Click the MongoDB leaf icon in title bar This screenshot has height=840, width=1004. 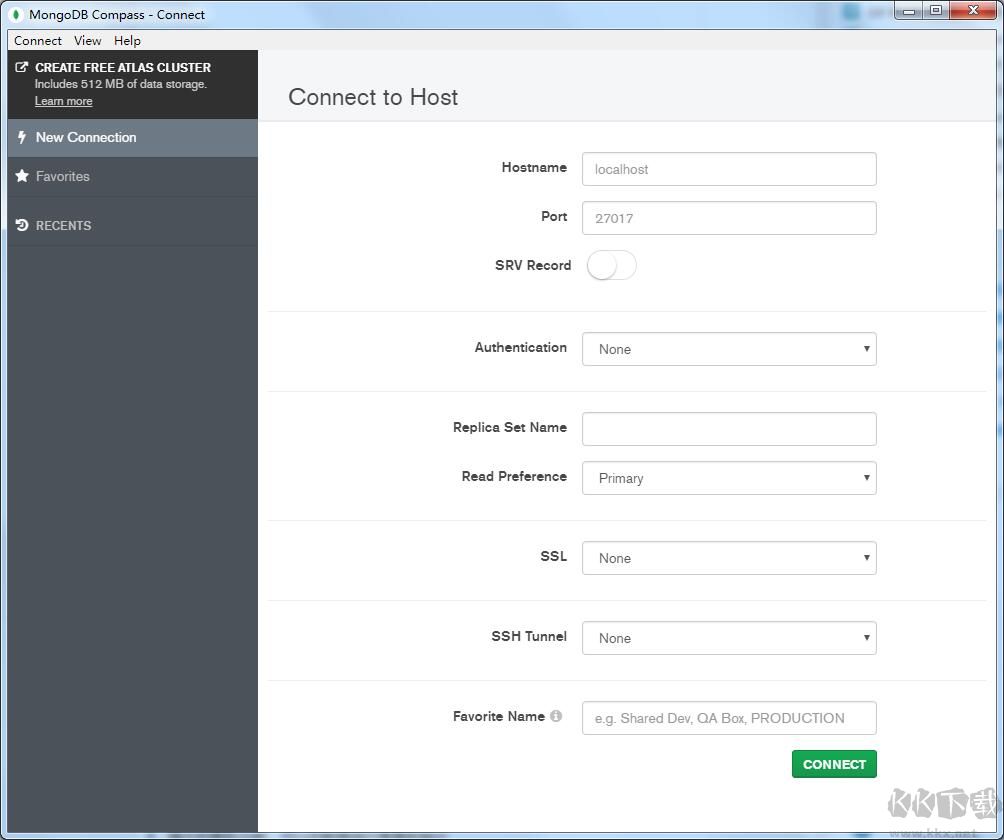pyautogui.click(x=17, y=14)
